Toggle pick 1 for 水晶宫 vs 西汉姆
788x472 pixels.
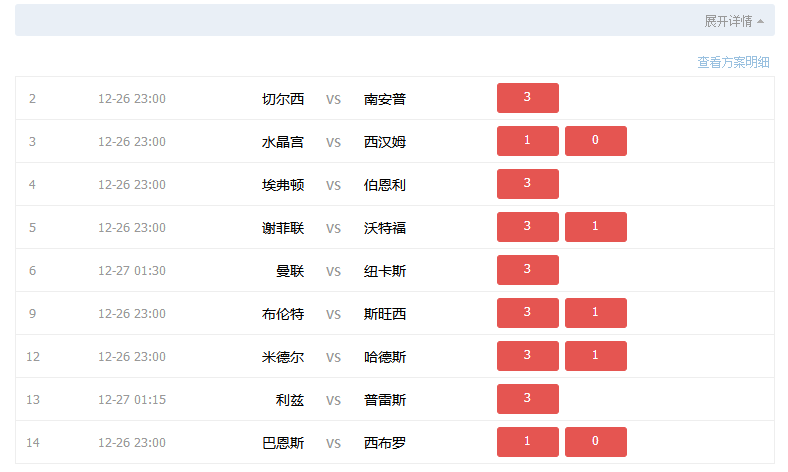pyautogui.click(x=527, y=141)
